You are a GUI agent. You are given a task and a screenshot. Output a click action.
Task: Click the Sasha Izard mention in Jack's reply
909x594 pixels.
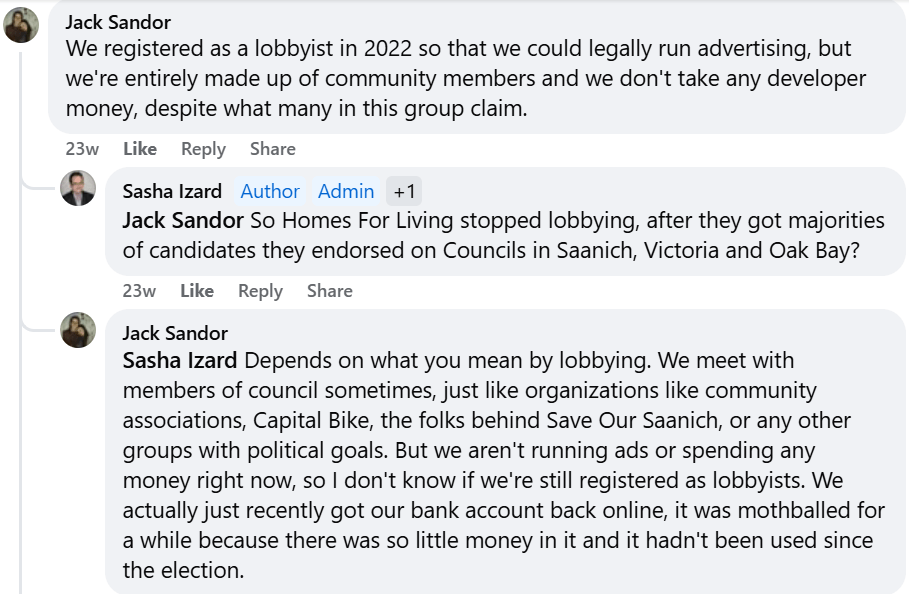(180, 360)
